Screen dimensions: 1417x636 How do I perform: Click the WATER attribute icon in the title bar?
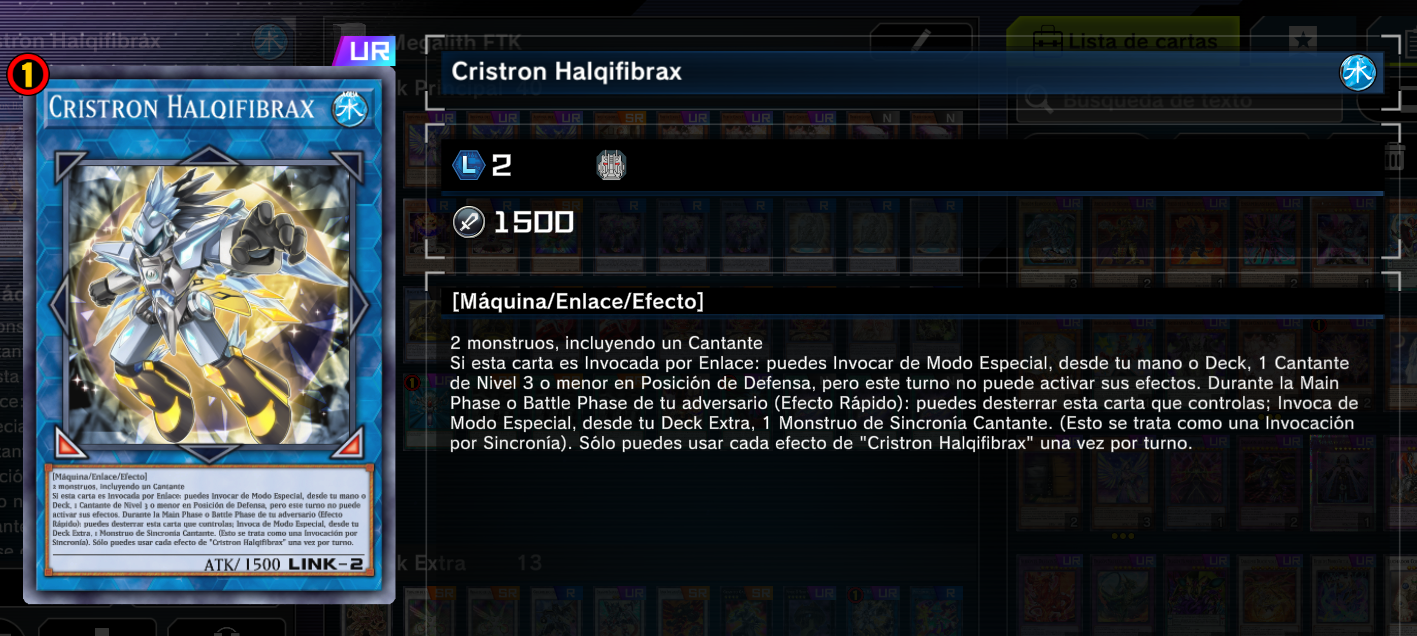point(1358,73)
